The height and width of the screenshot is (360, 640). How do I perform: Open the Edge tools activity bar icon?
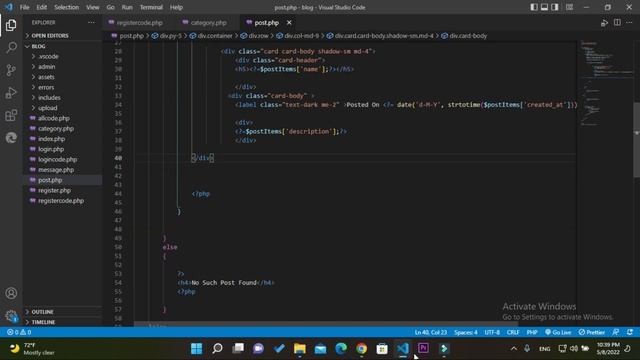11,138
